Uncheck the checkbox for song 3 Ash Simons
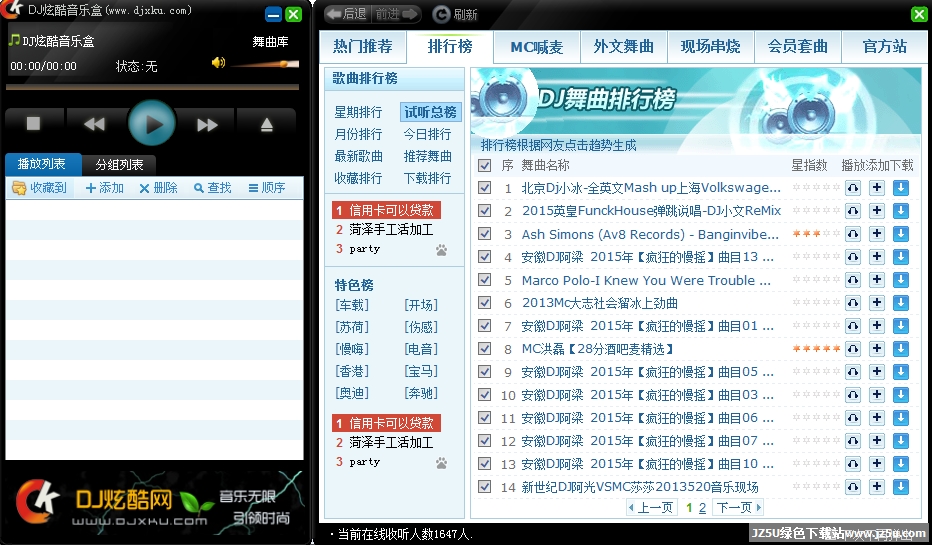Viewport: 932px width, 545px height. pyautogui.click(x=484, y=234)
